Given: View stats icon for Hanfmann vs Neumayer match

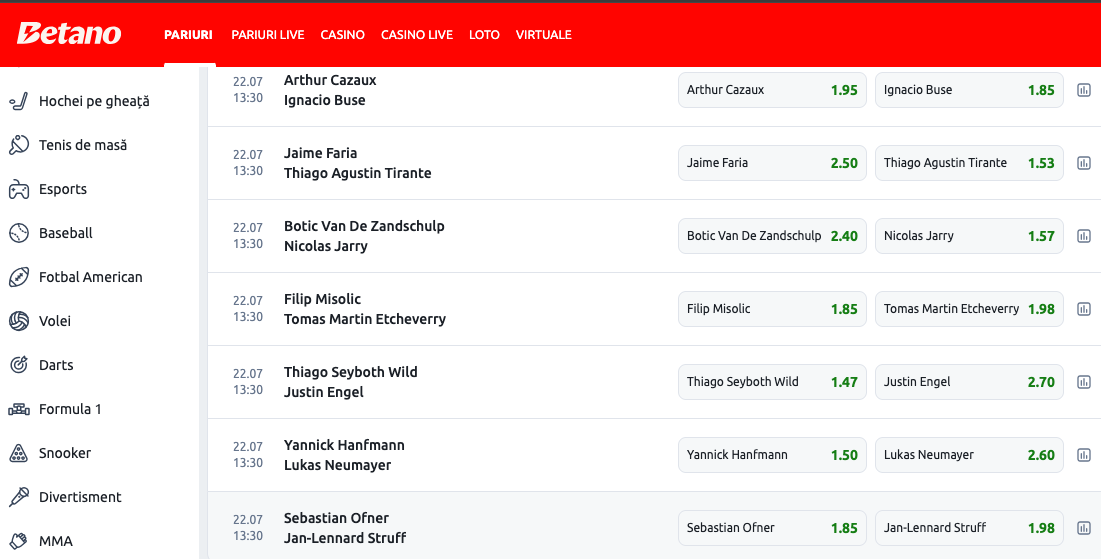Looking at the screenshot, I should click(1083, 455).
